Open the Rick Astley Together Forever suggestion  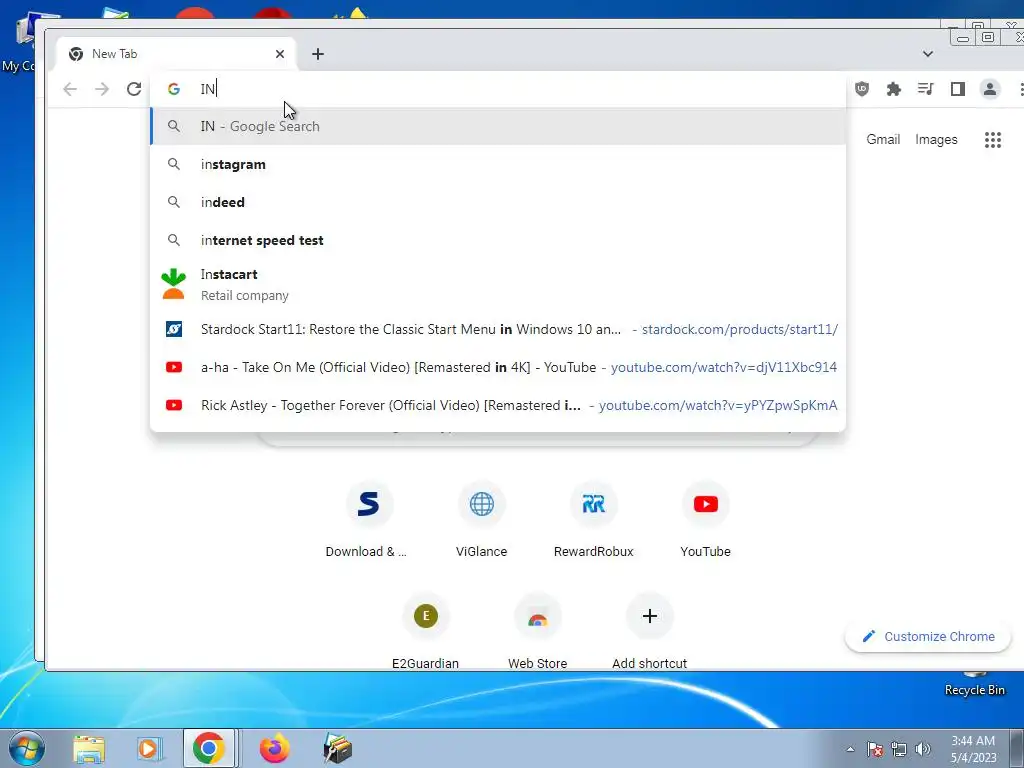pyautogui.click(x=498, y=405)
